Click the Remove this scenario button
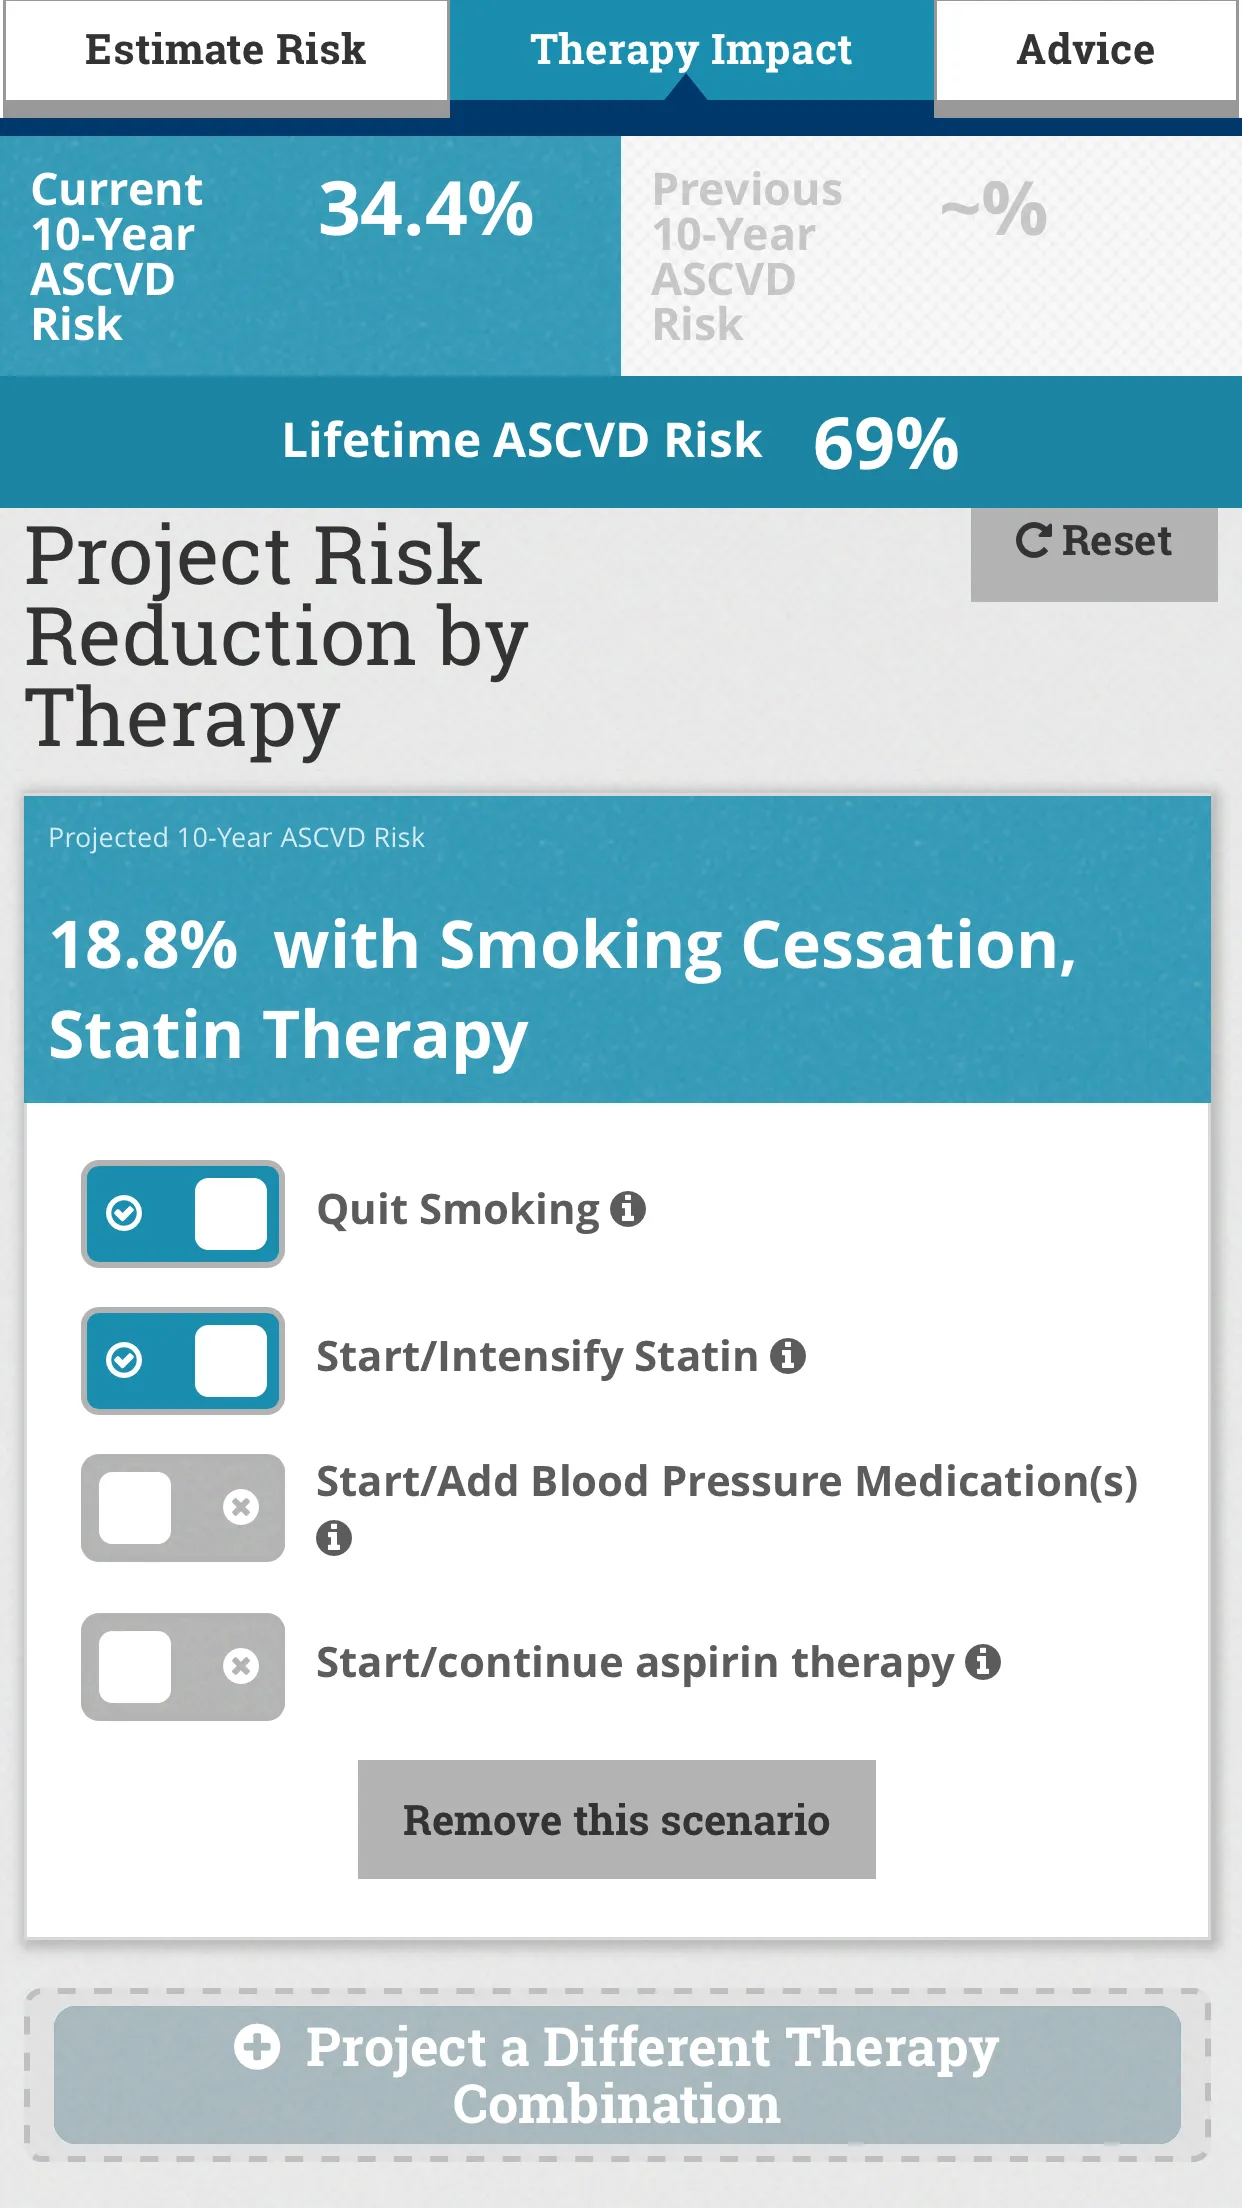The height and width of the screenshot is (2208, 1242). [616, 1820]
